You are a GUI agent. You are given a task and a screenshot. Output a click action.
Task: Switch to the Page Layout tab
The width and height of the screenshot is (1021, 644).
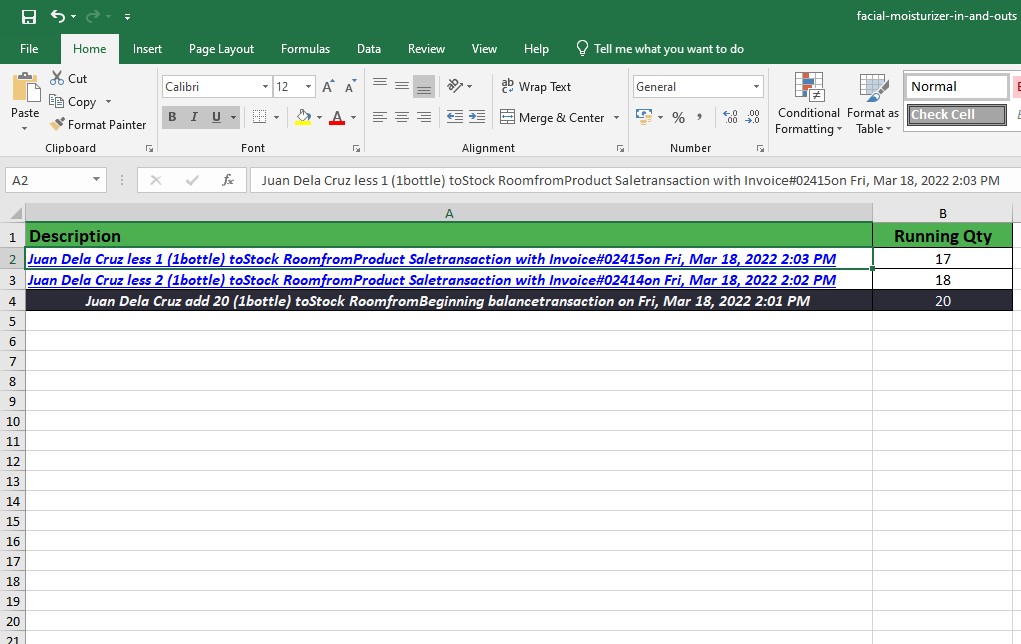coord(221,49)
